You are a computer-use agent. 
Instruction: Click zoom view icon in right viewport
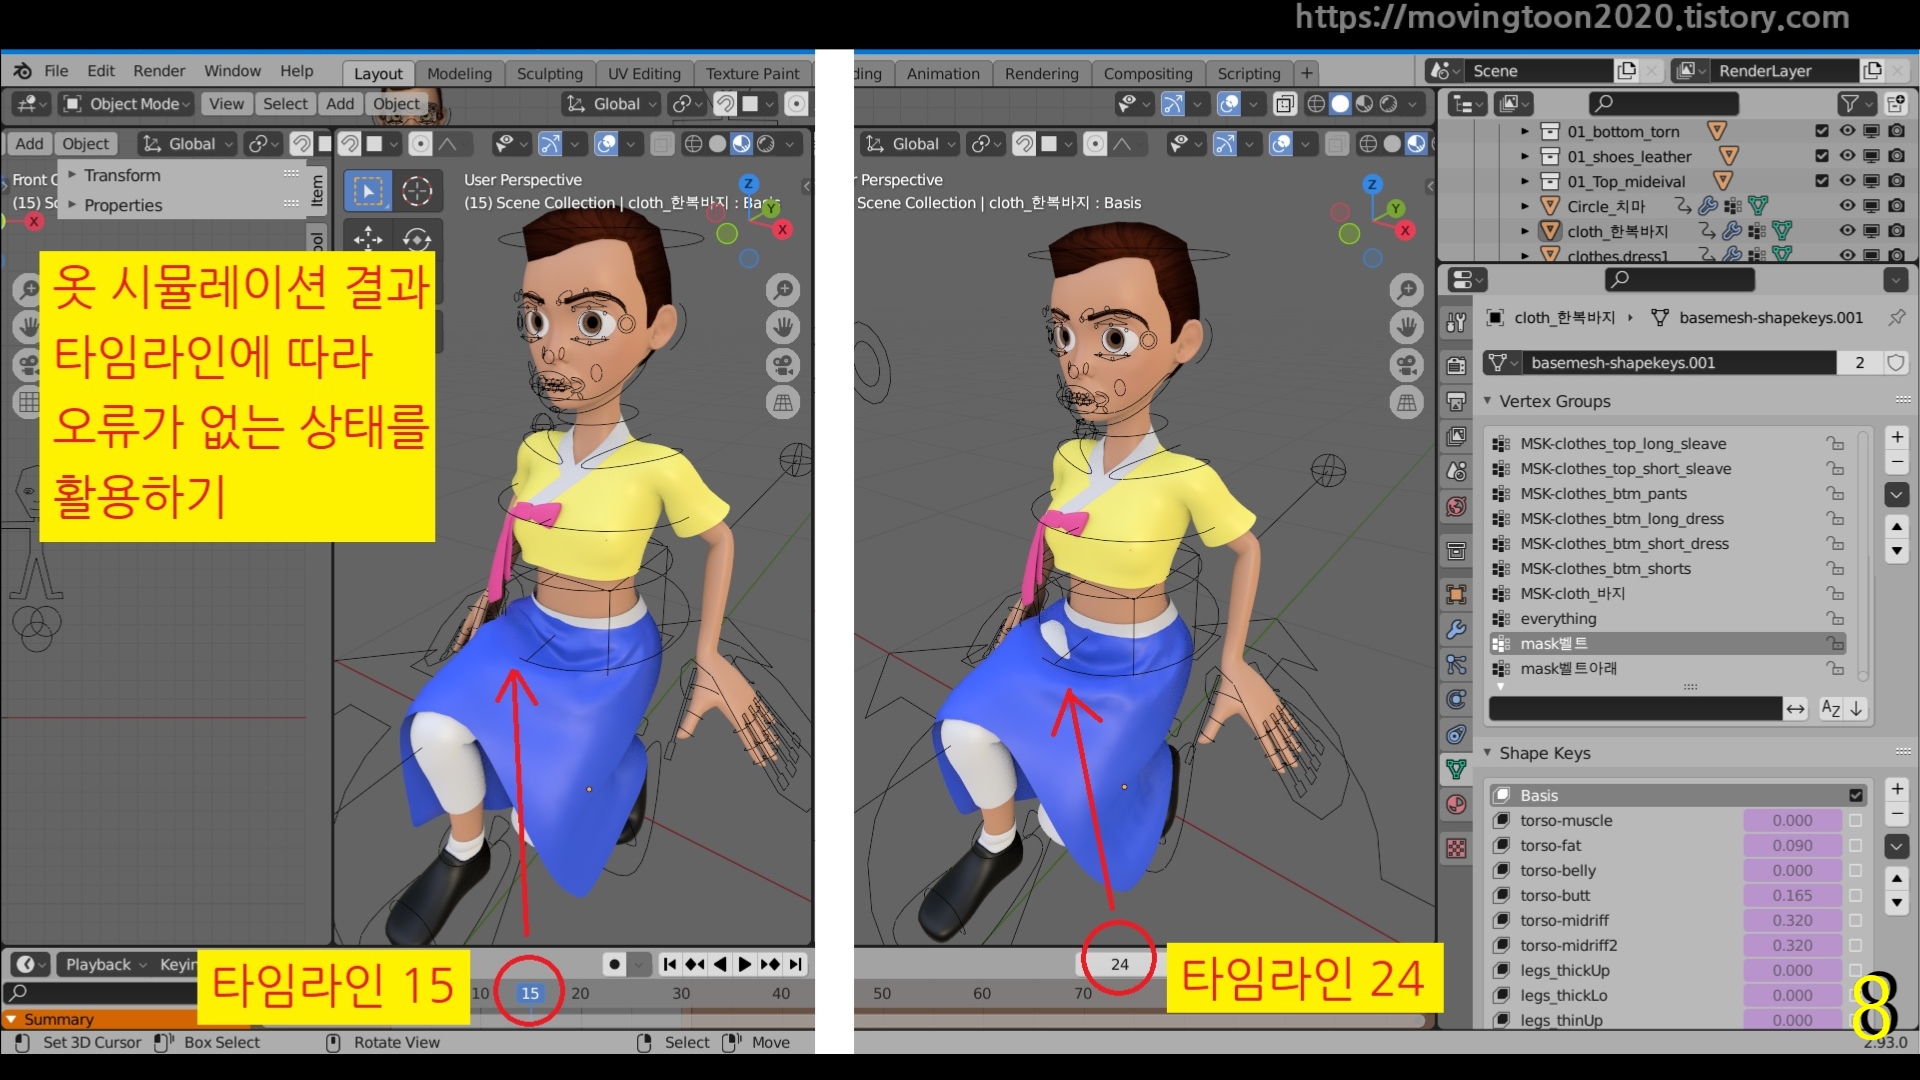(1407, 290)
